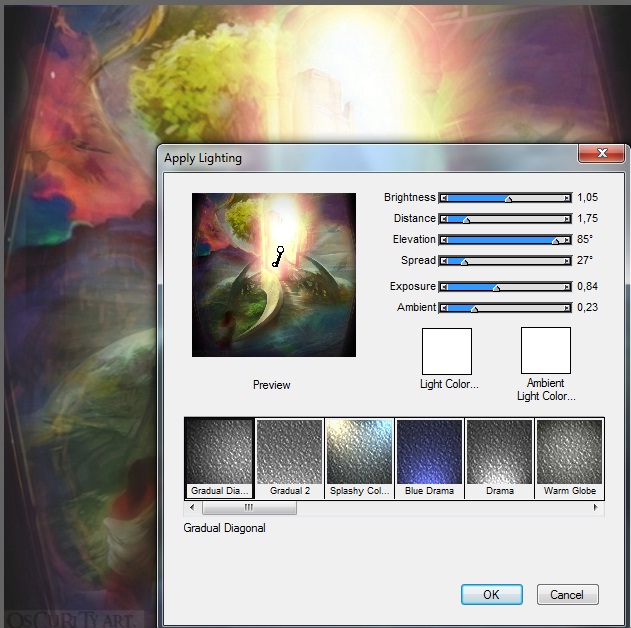Image resolution: width=631 pixels, height=628 pixels.
Task: Select the Gradual Diagonal lighting preset
Action: [x=219, y=458]
